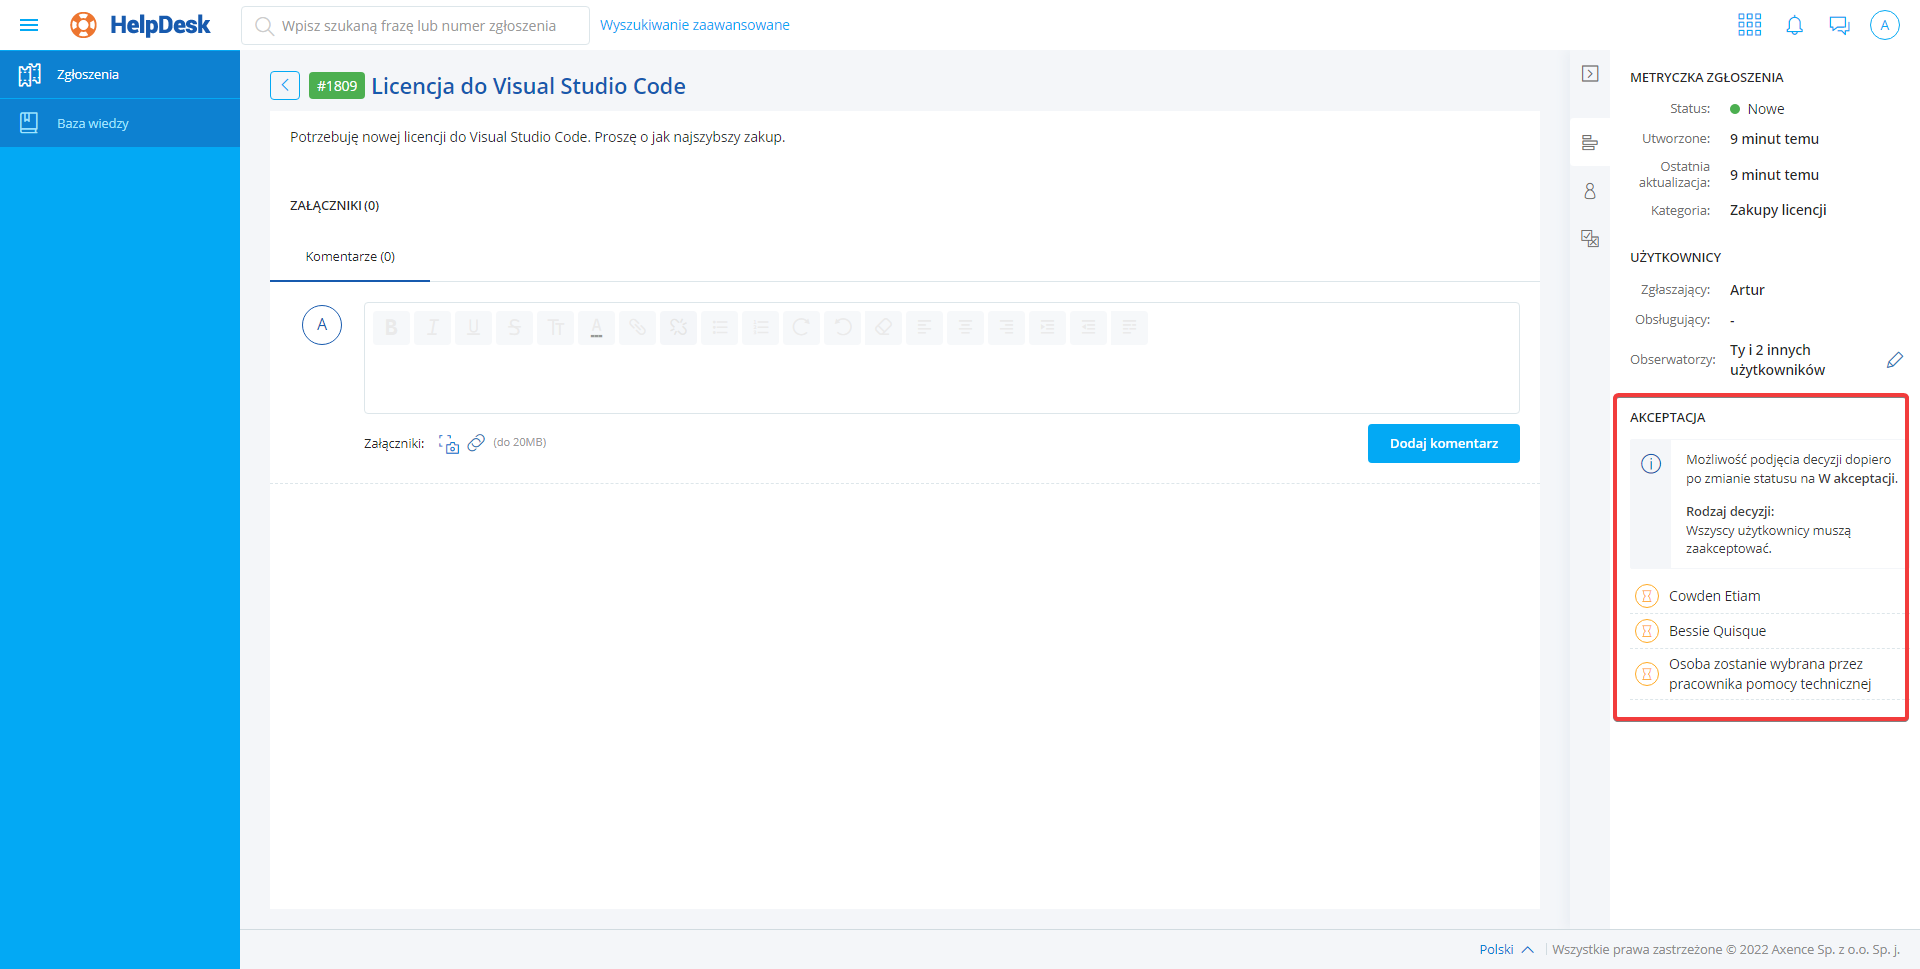Open Wyszukiwanie zaawansowane link
Viewport: 1920px width, 969px height.
[694, 25]
